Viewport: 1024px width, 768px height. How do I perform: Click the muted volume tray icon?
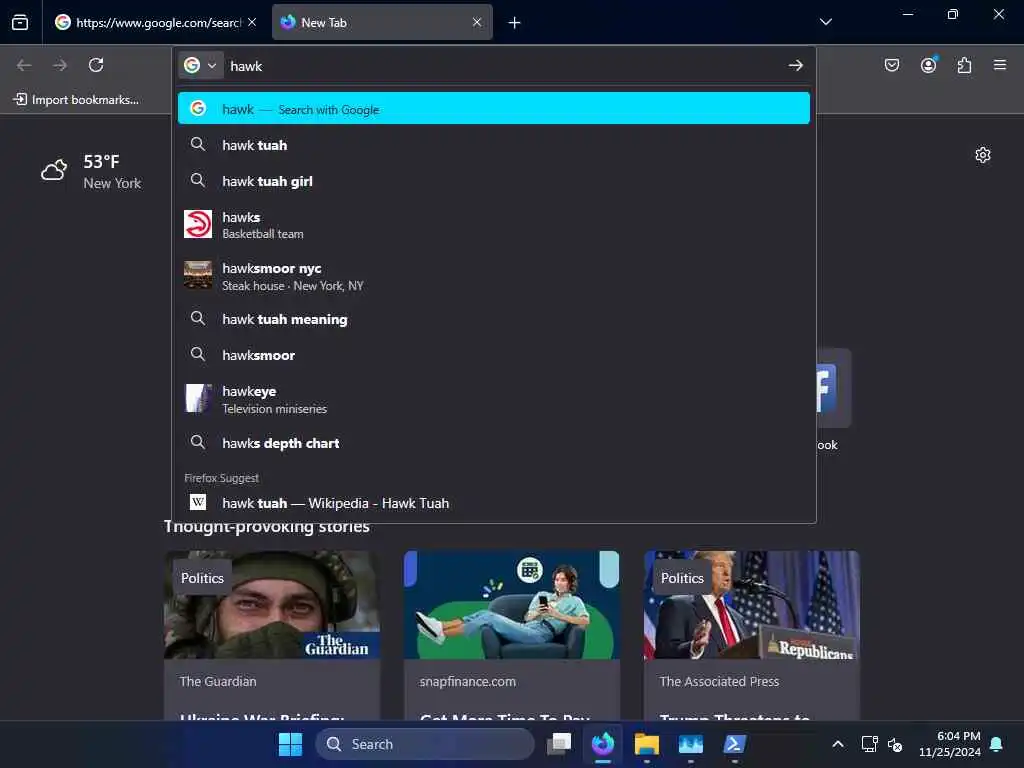(895, 744)
